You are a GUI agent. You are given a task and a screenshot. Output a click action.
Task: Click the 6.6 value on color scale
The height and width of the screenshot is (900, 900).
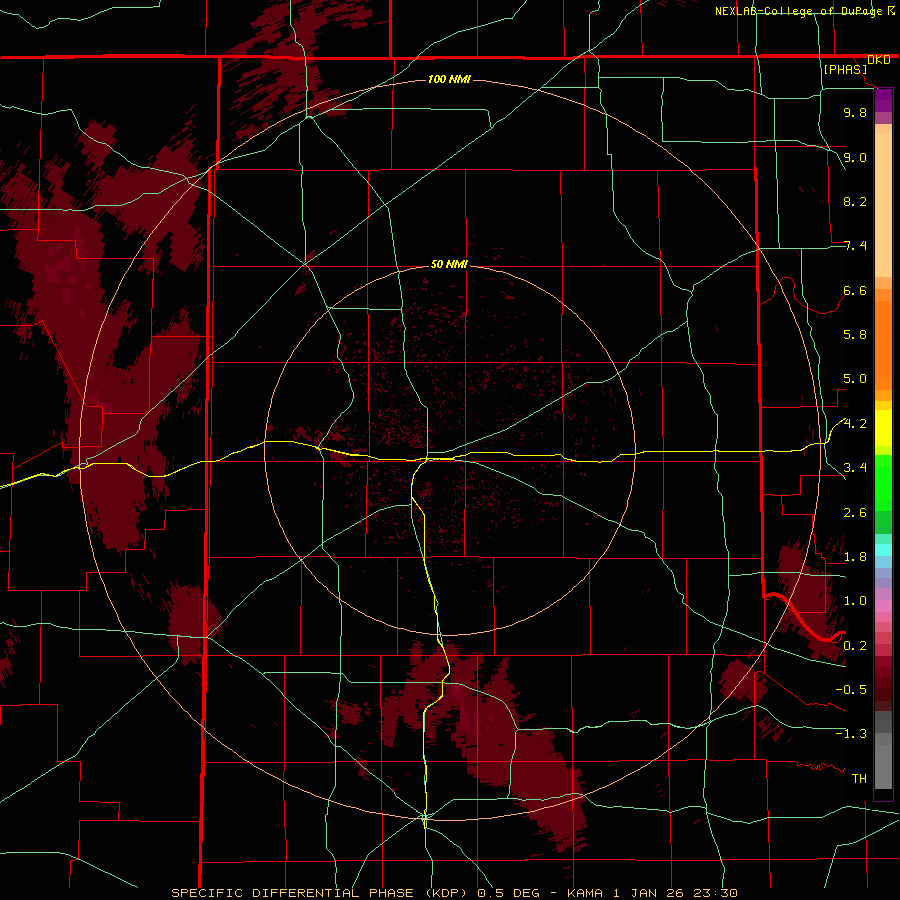pyautogui.click(x=855, y=290)
